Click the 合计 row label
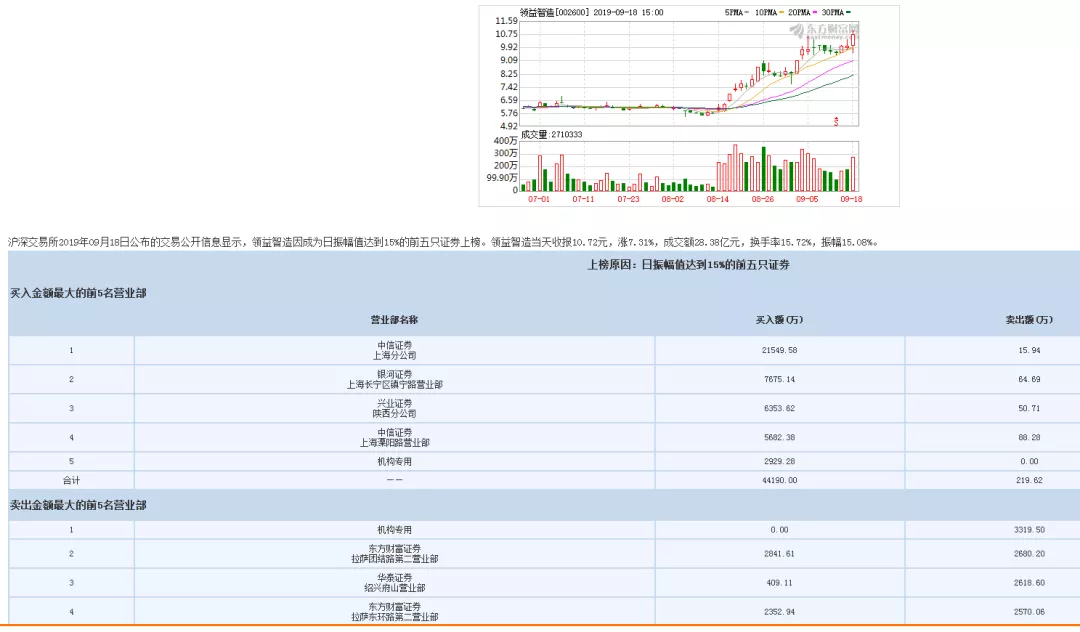The image size is (1080, 632). click(x=71, y=481)
